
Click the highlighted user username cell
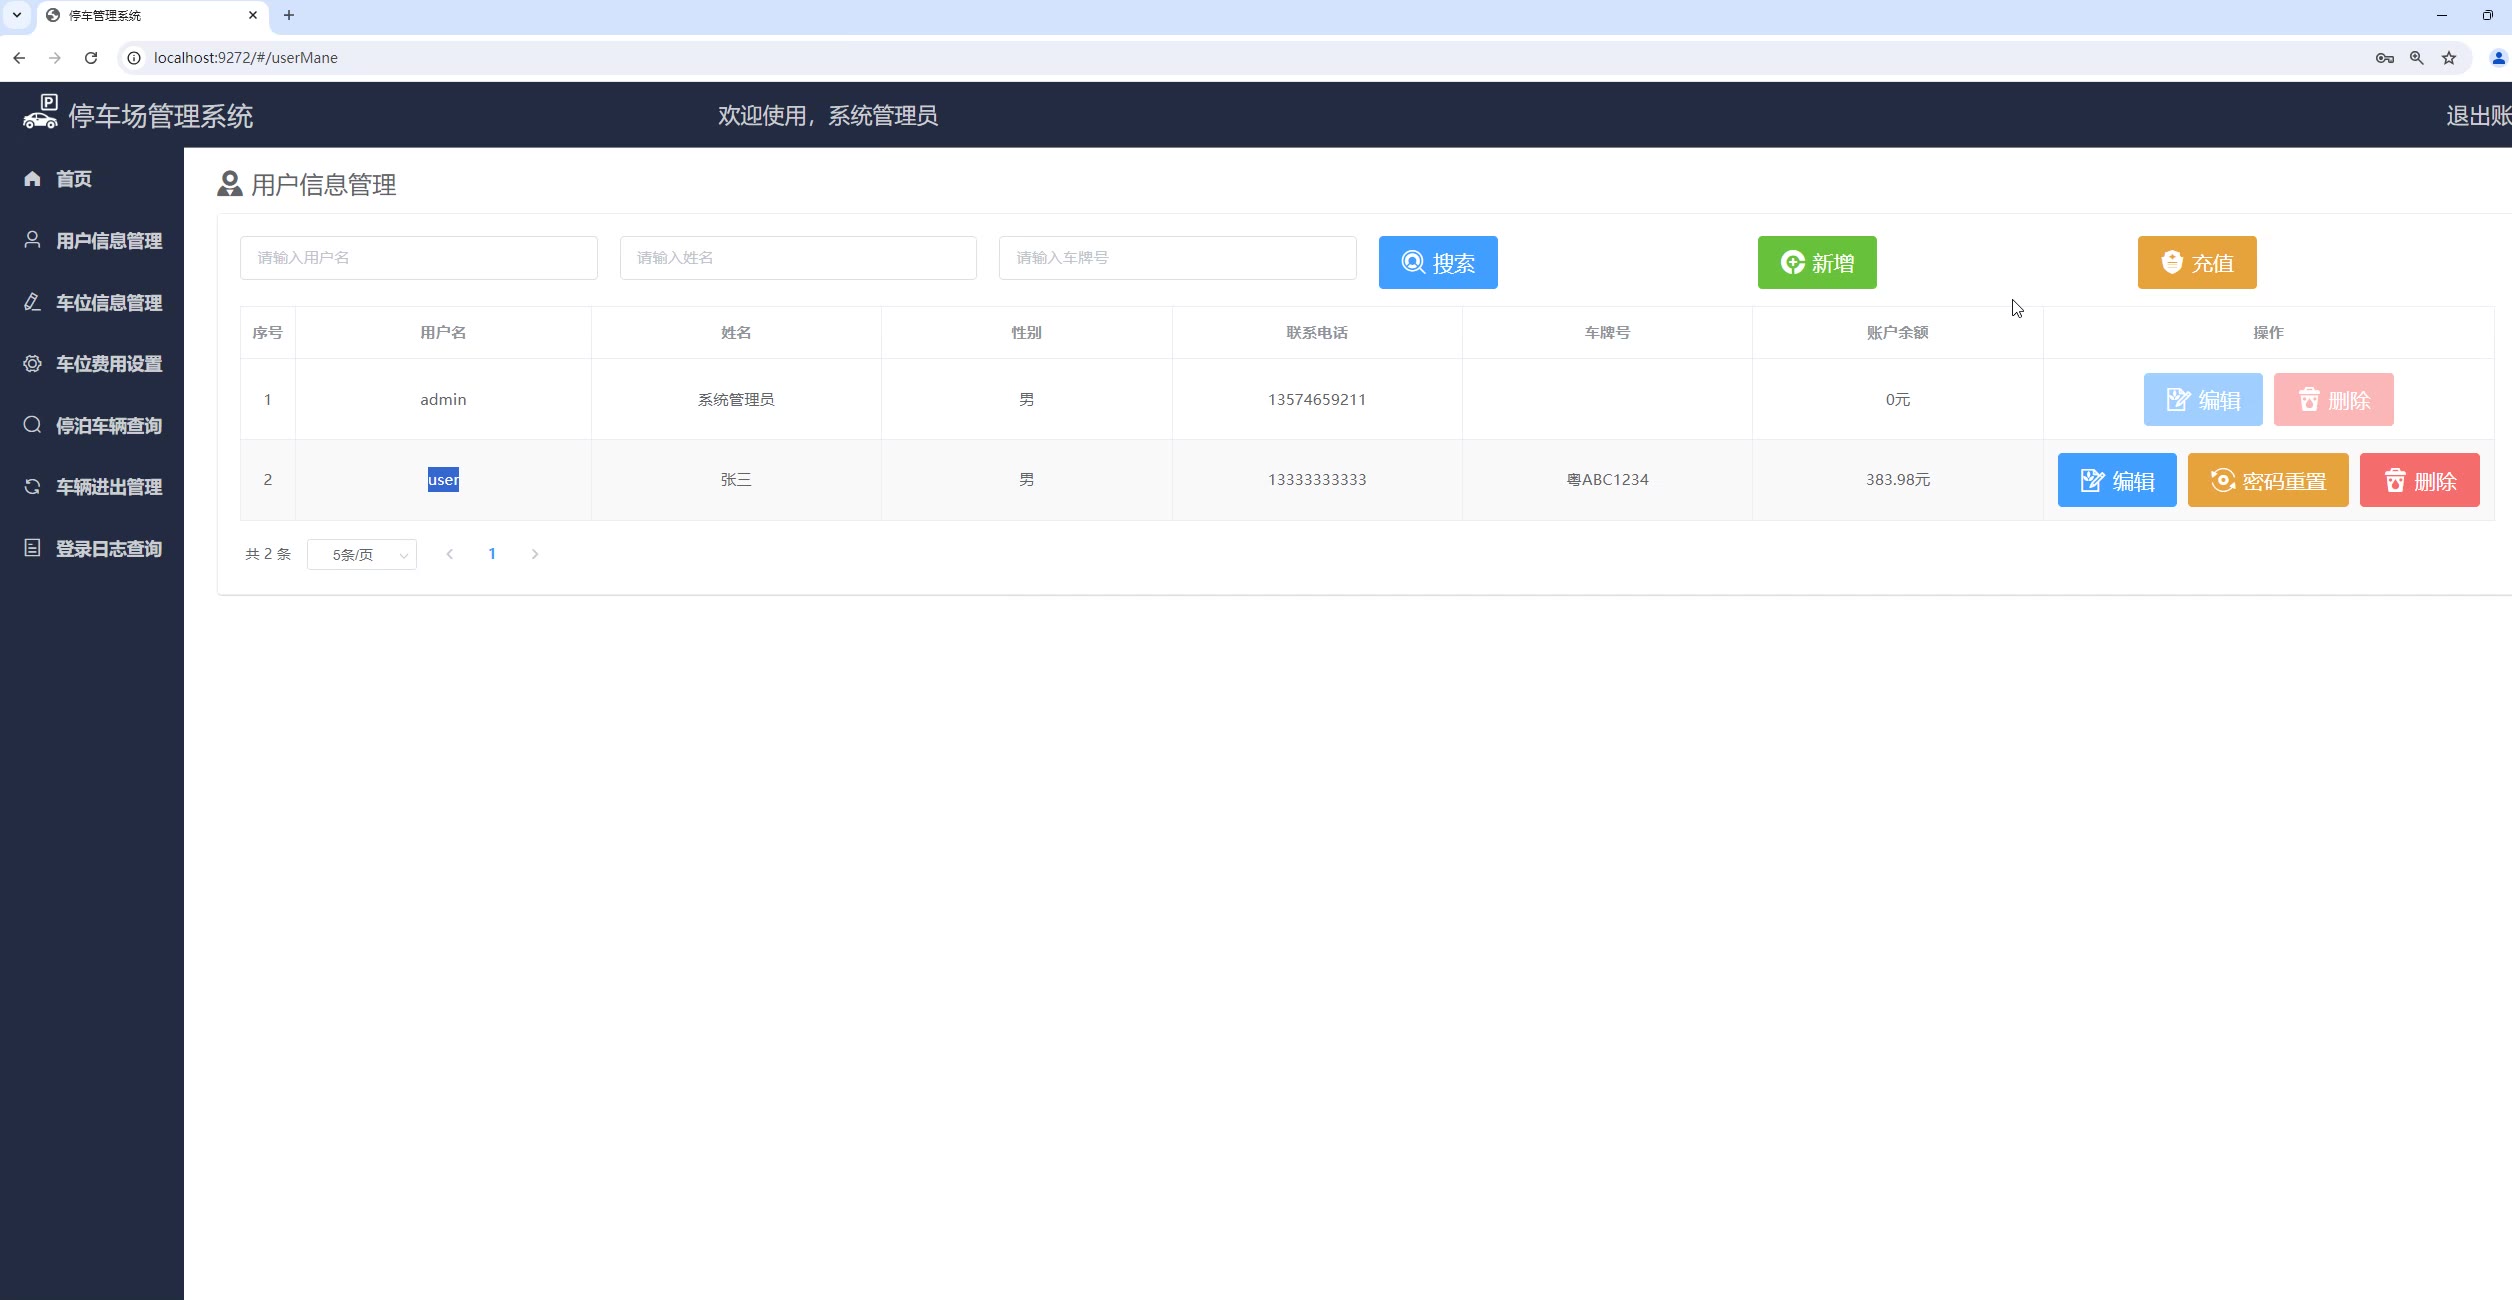tap(443, 480)
